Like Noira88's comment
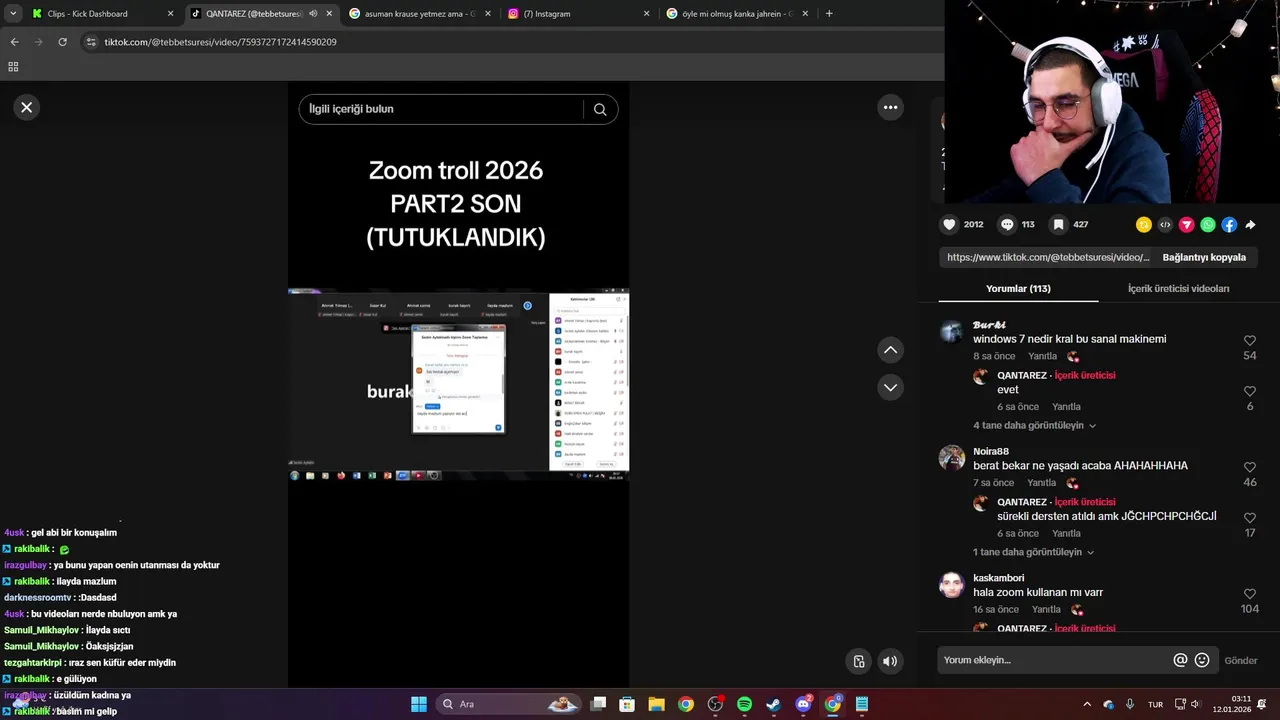The height and width of the screenshot is (720, 1280). 1249,468
